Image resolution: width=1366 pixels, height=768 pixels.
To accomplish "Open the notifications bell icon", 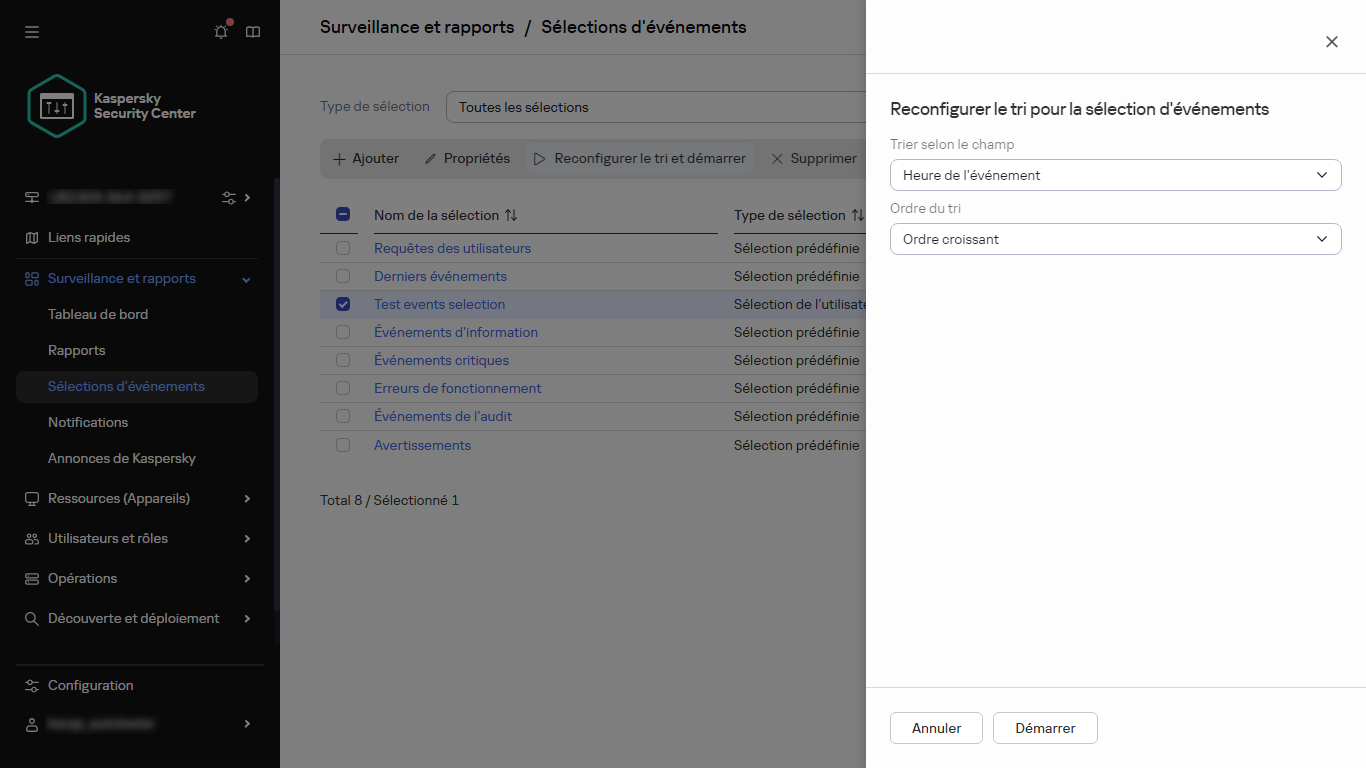I will coord(221,32).
